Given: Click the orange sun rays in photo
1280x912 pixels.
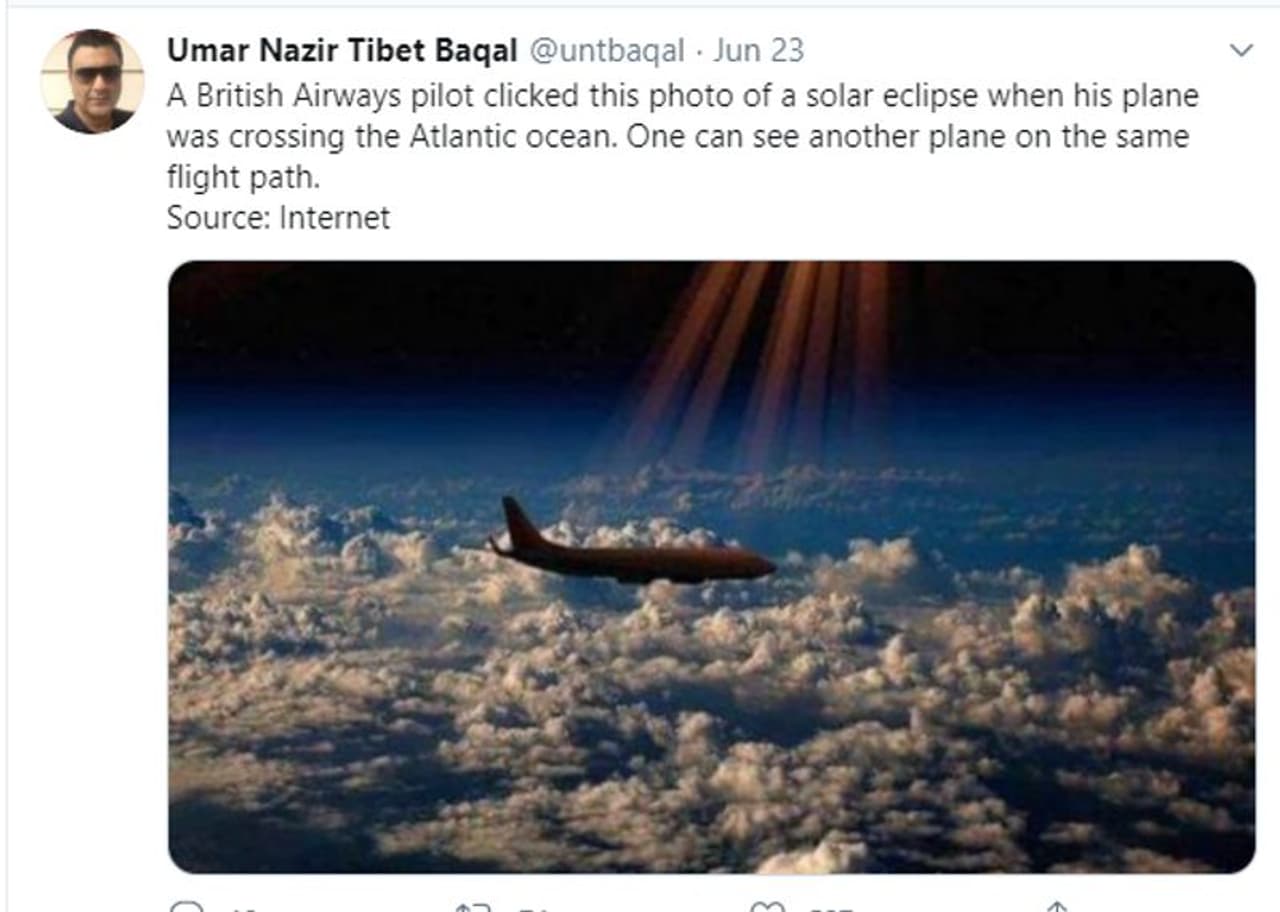Looking at the screenshot, I should coord(760,350).
